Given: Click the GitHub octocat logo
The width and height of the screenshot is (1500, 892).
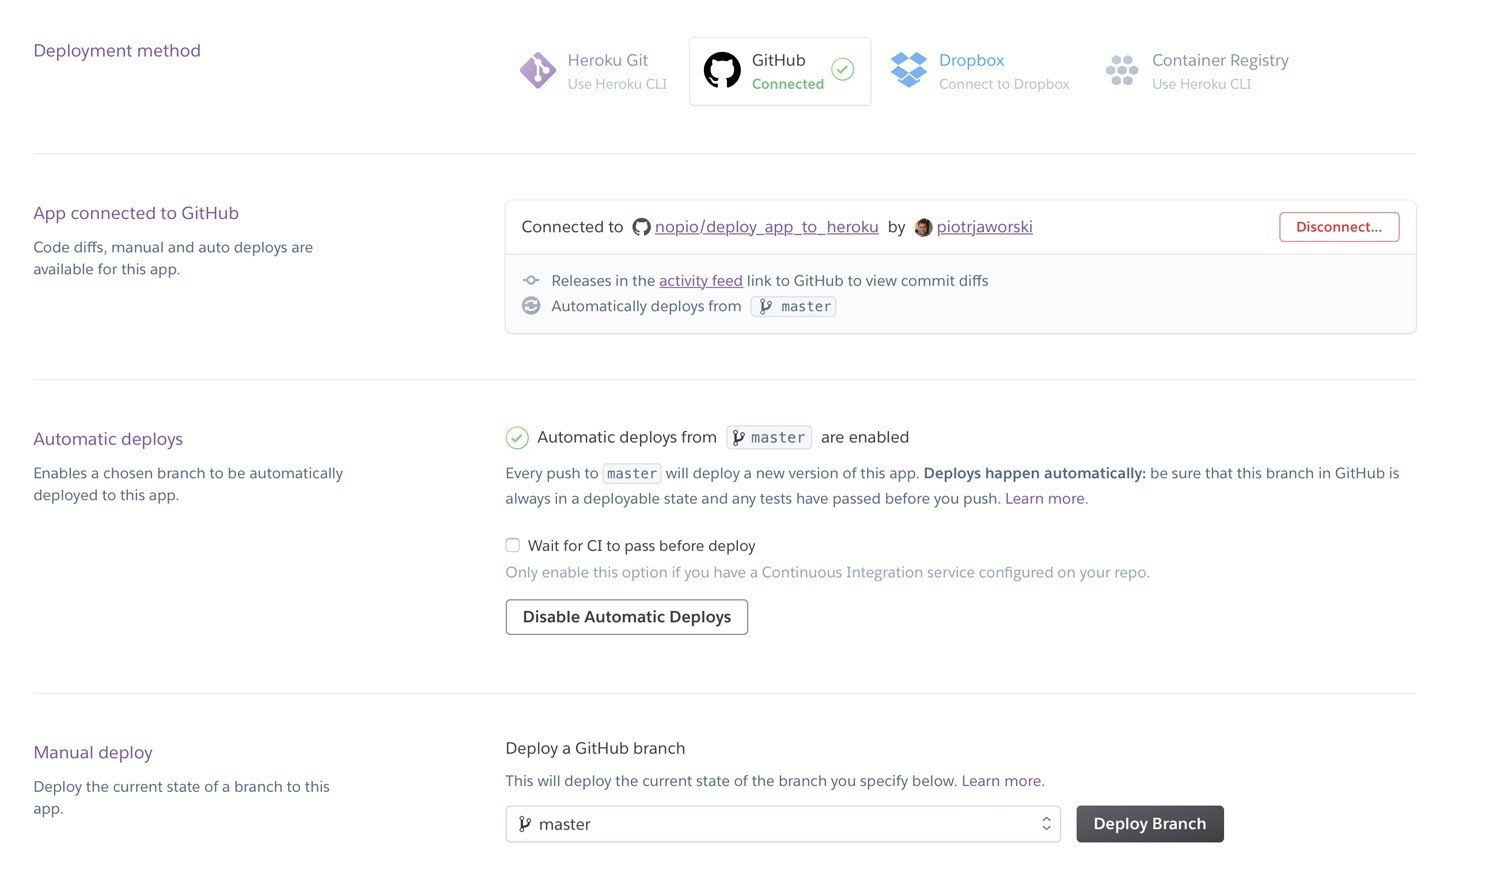Looking at the screenshot, I should pyautogui.click(x=722, y=71).
